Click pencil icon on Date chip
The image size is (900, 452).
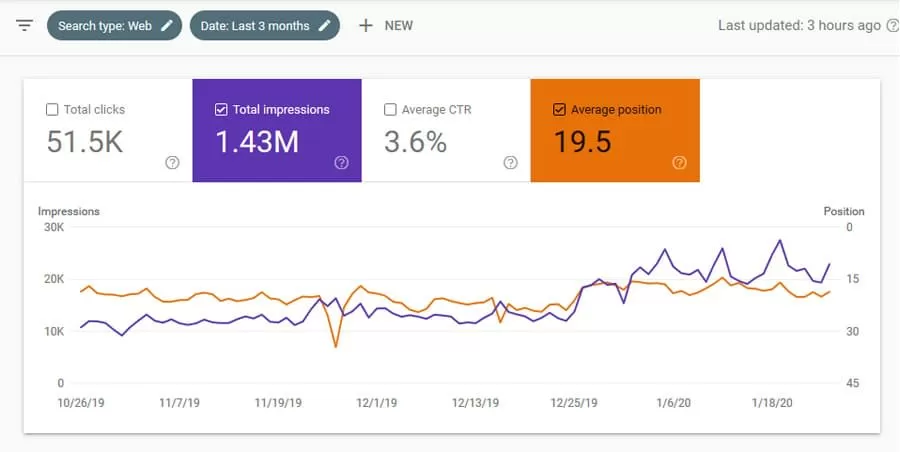pyautogui.click(x=324, y=26)
